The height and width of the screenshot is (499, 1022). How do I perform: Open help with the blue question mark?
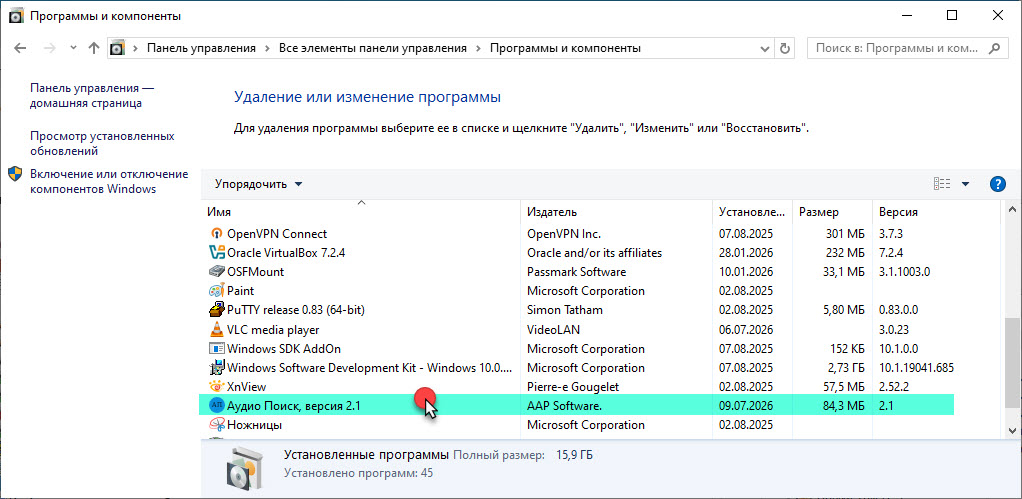coord(997,184)
